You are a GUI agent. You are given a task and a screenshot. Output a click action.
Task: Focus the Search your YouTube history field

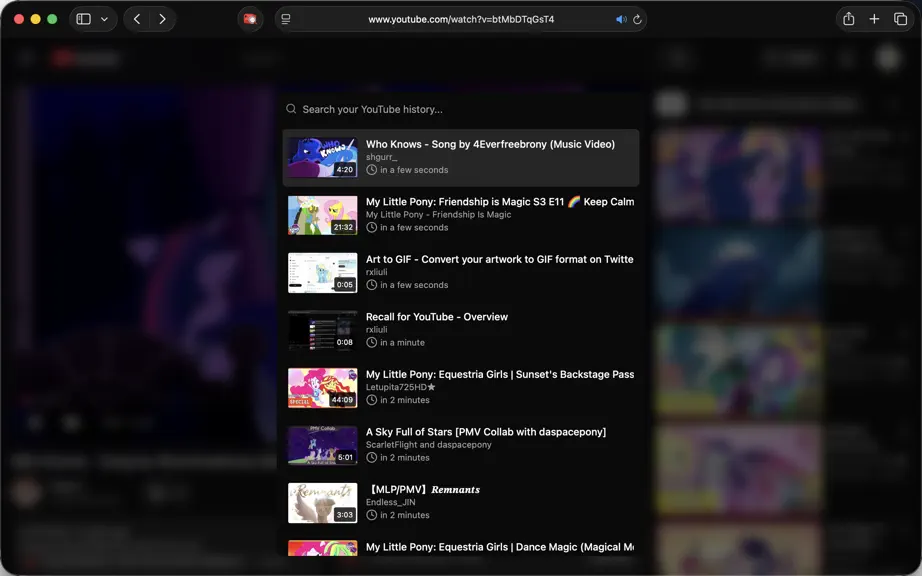coord(460,109)
